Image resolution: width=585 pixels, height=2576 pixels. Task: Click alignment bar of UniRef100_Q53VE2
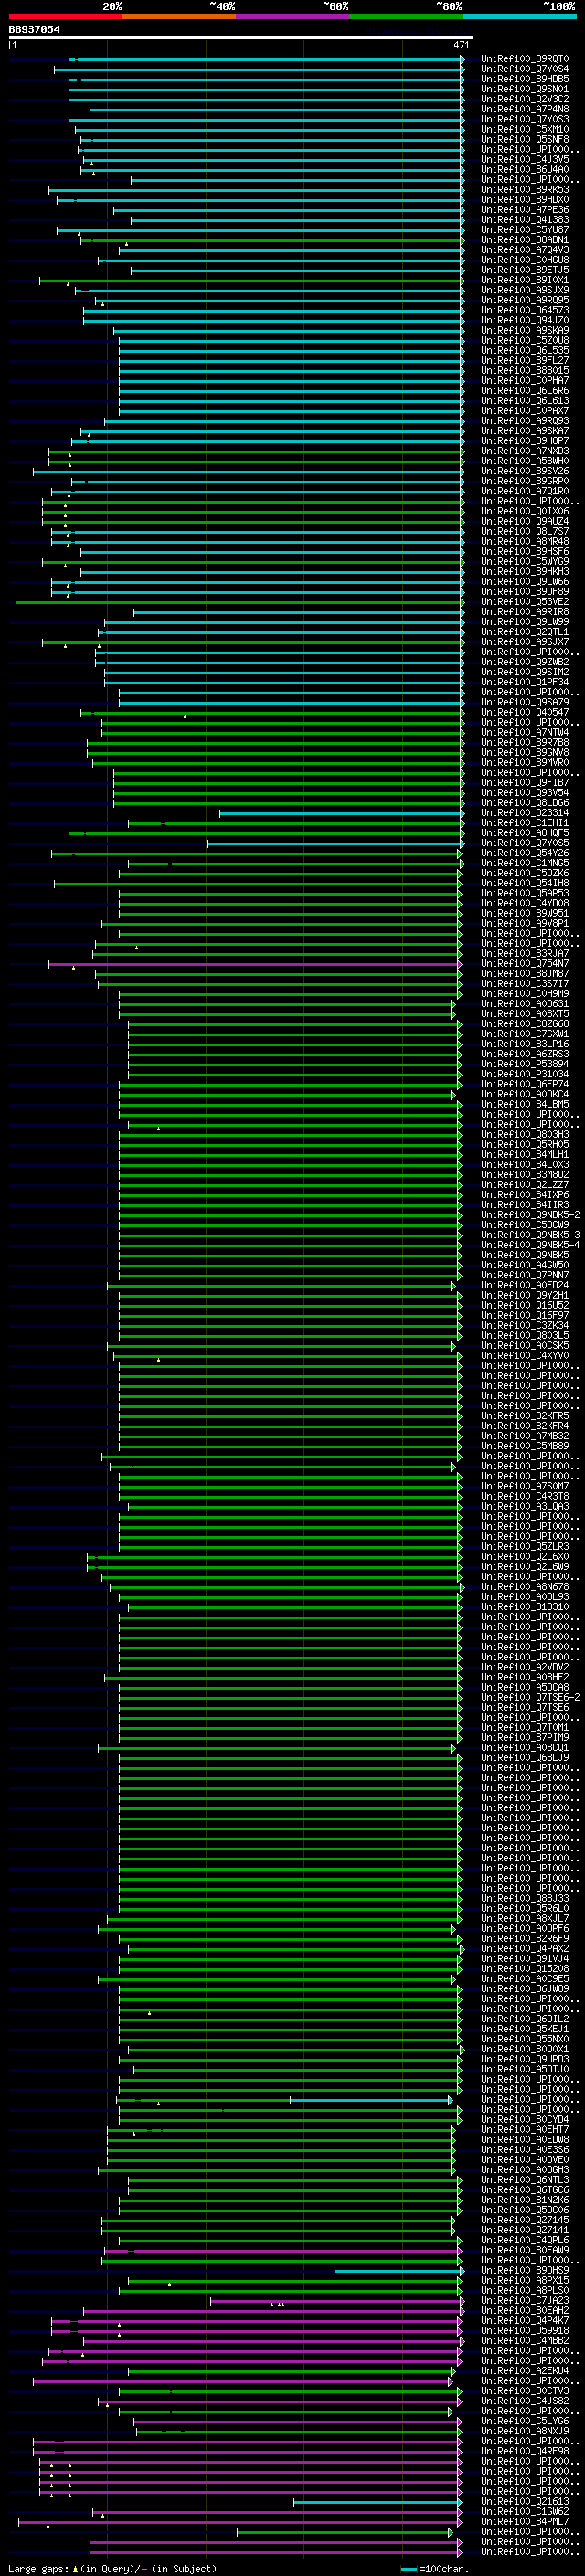(240, 602)
